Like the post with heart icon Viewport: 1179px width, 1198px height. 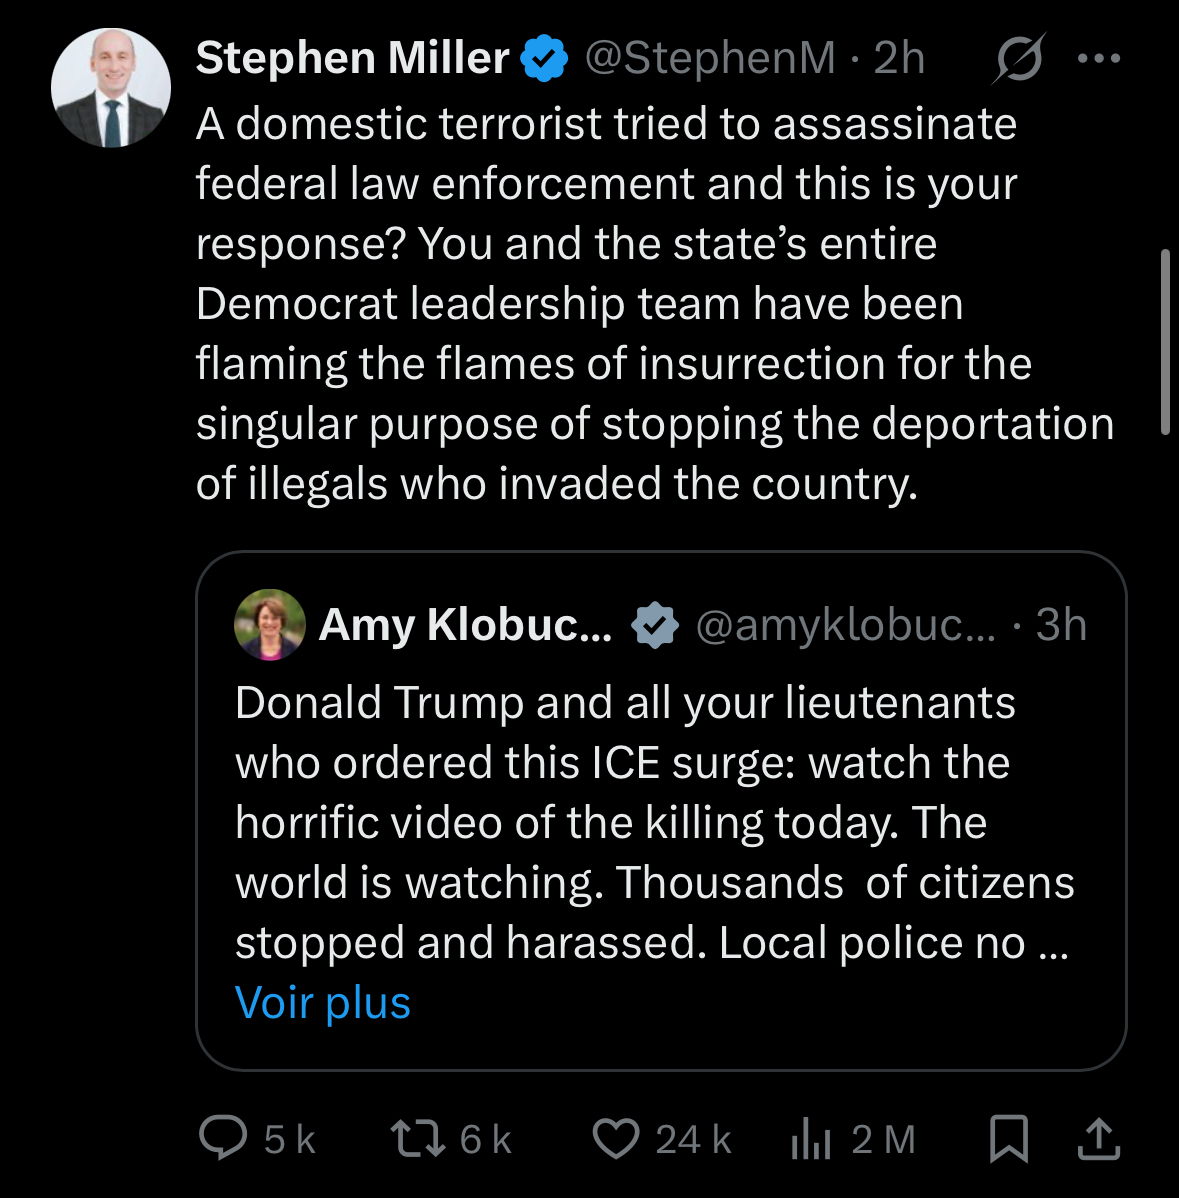point(615,1138)
